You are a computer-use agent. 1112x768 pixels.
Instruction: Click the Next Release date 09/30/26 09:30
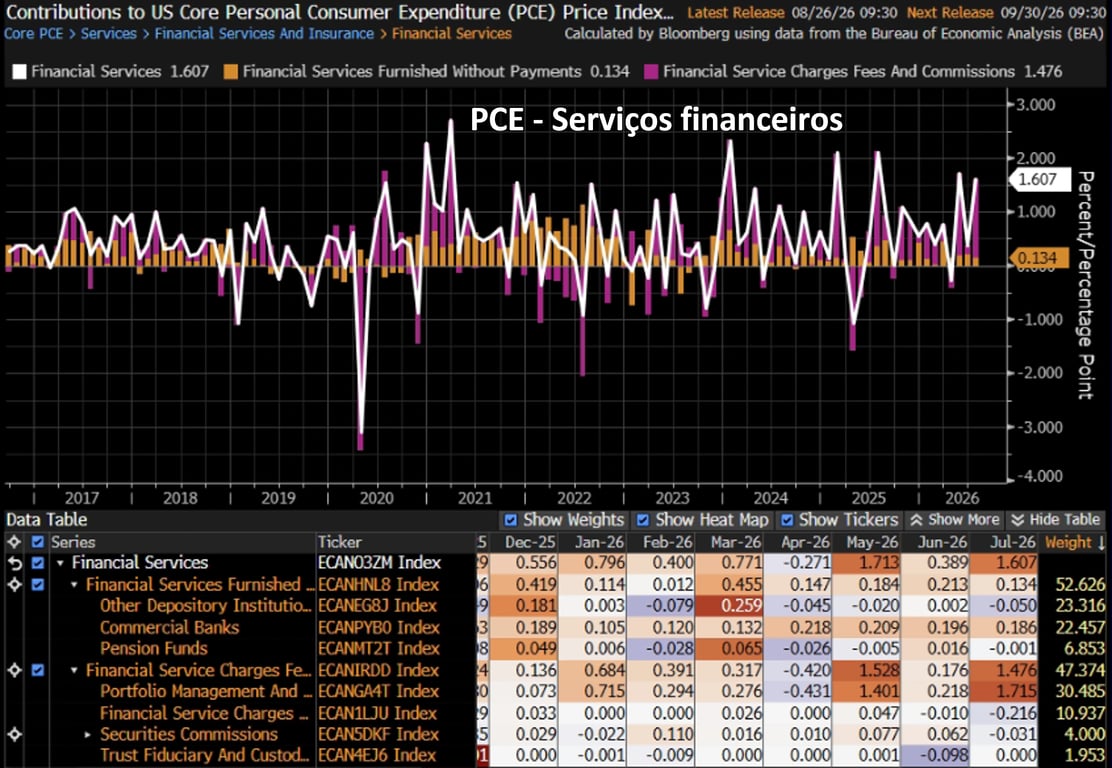coord(1055,13)
